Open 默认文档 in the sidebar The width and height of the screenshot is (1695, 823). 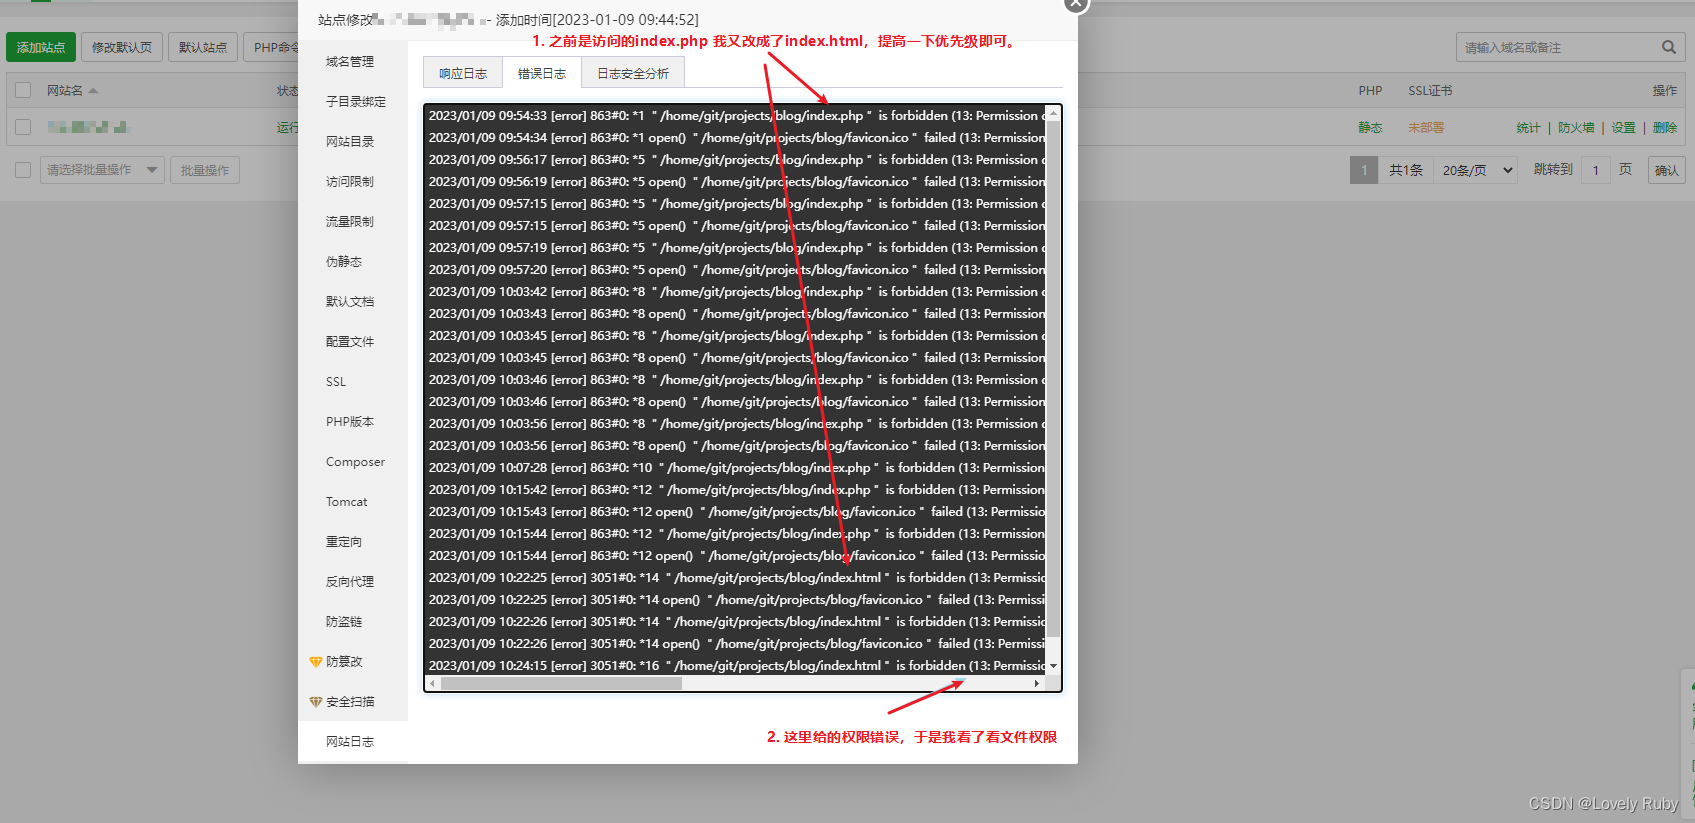click(350, 302)
